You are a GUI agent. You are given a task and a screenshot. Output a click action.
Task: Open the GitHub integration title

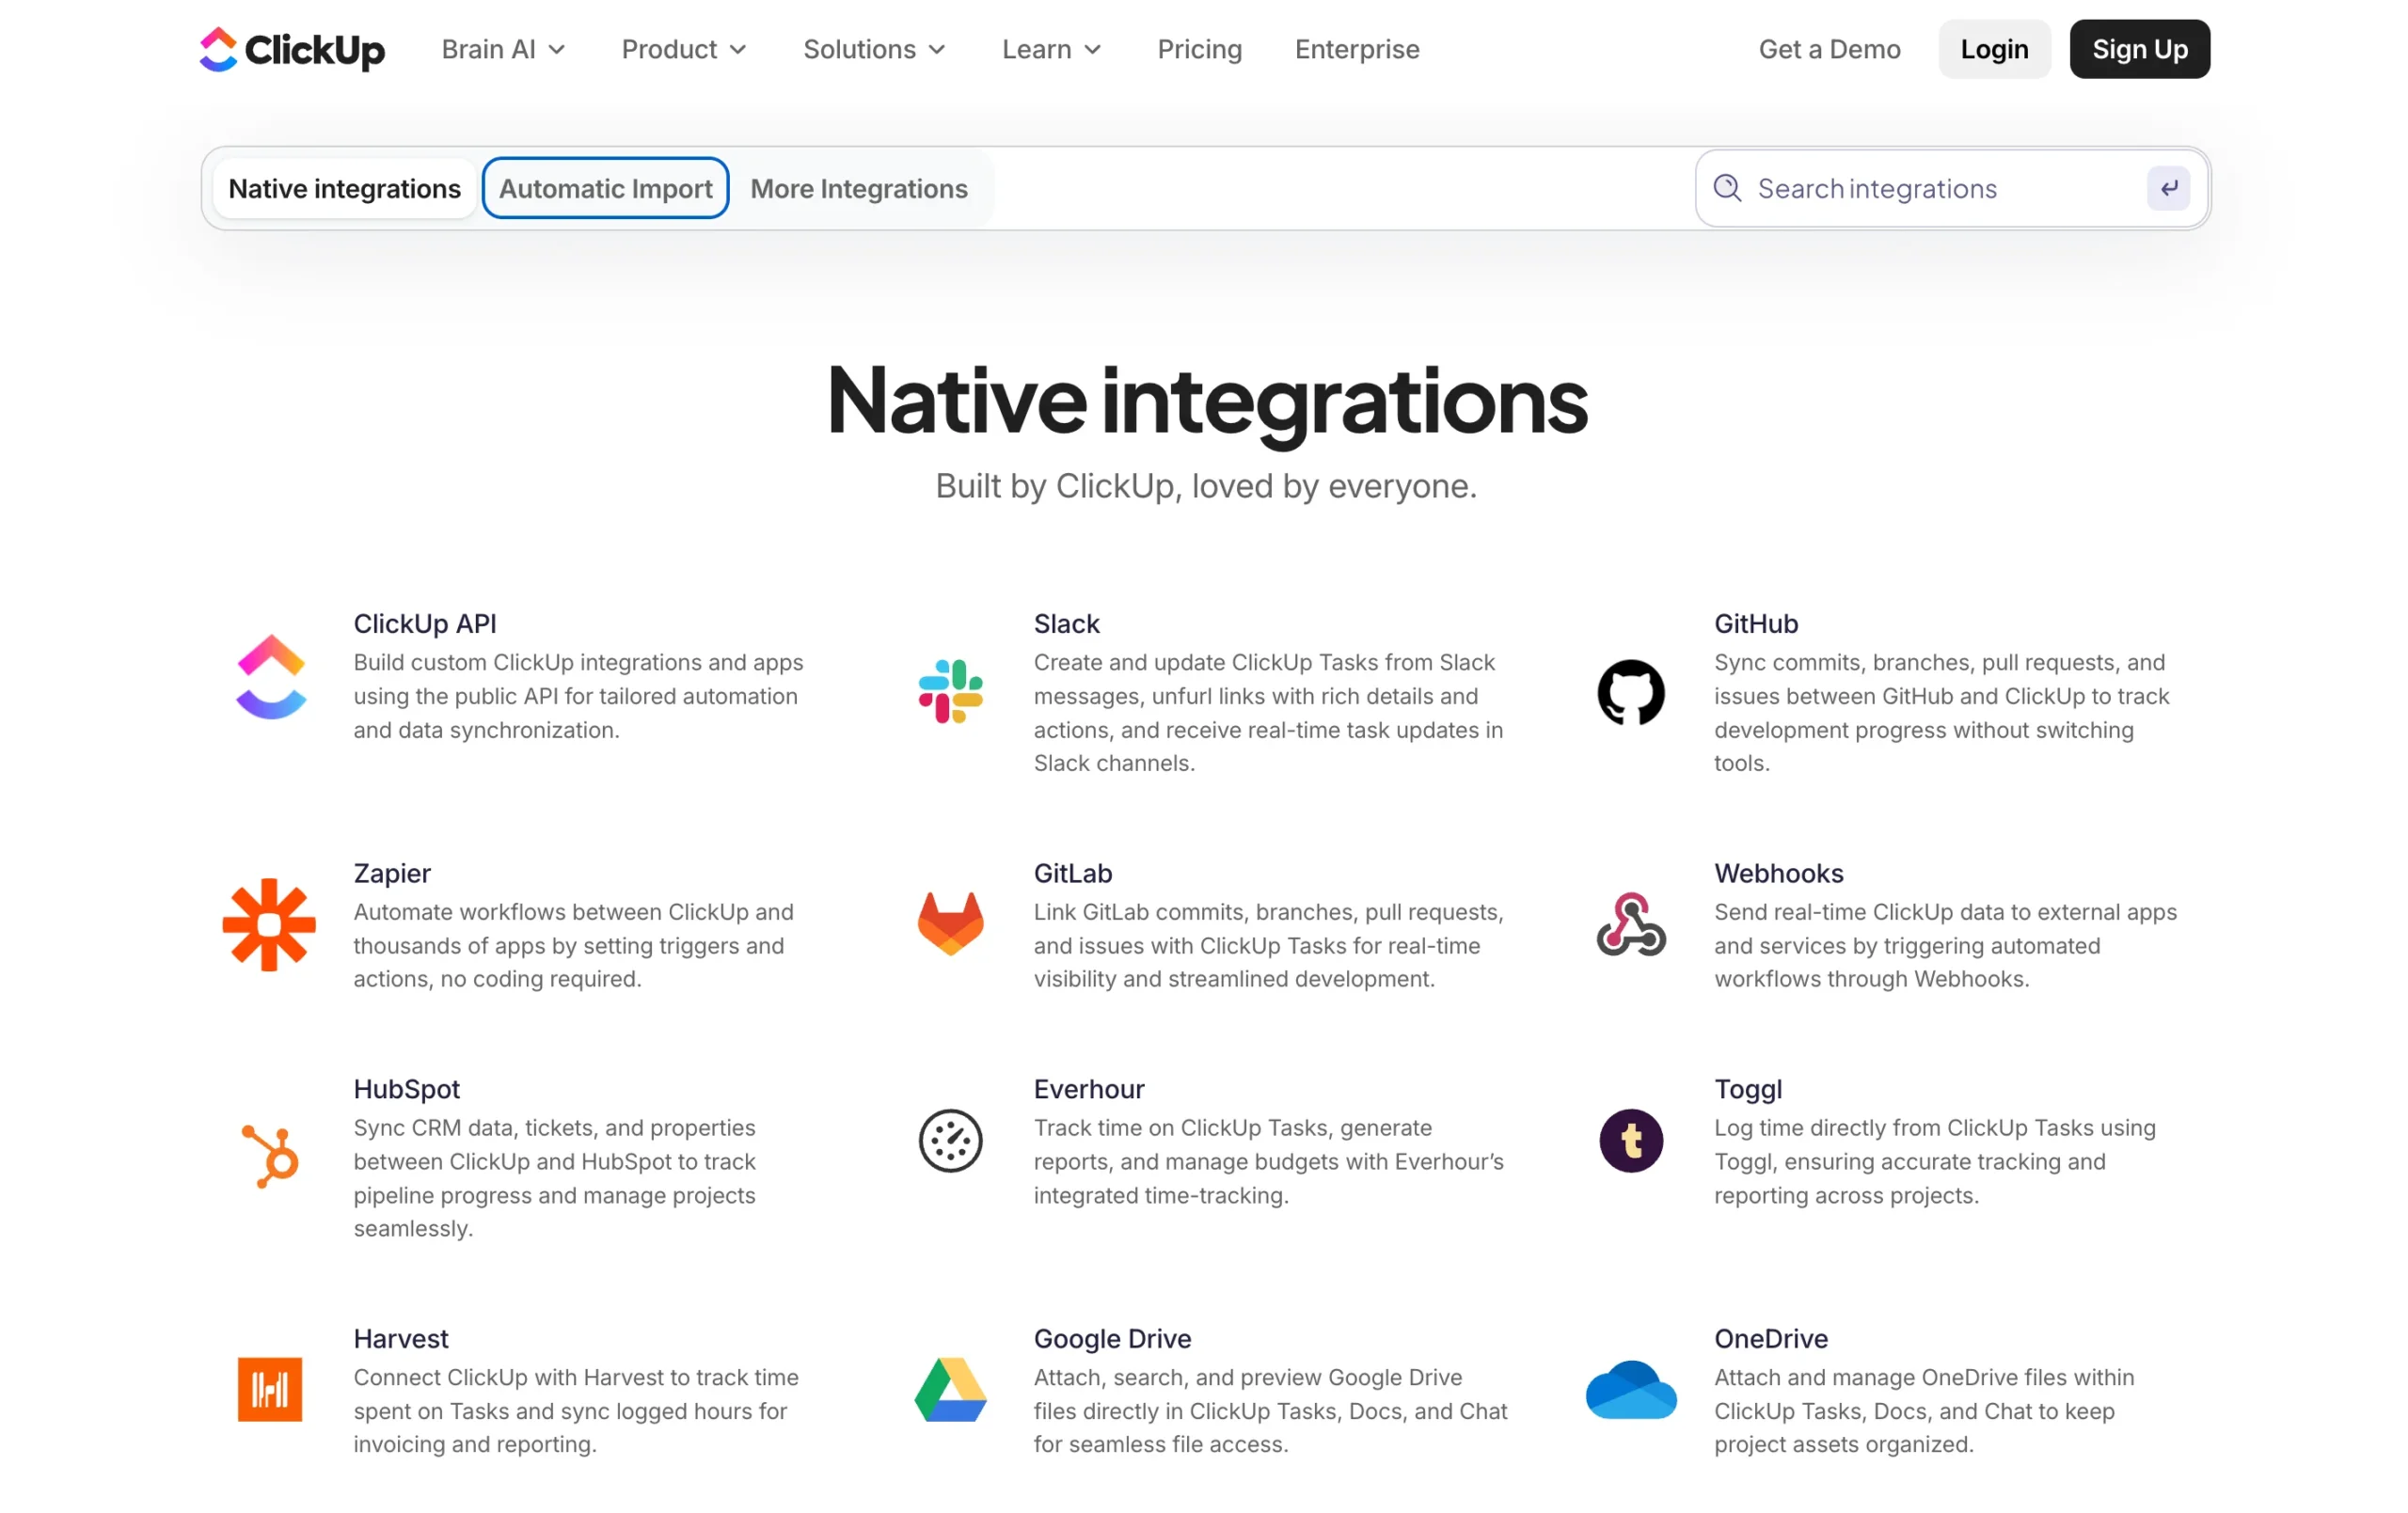click(x=1755, y=624)
